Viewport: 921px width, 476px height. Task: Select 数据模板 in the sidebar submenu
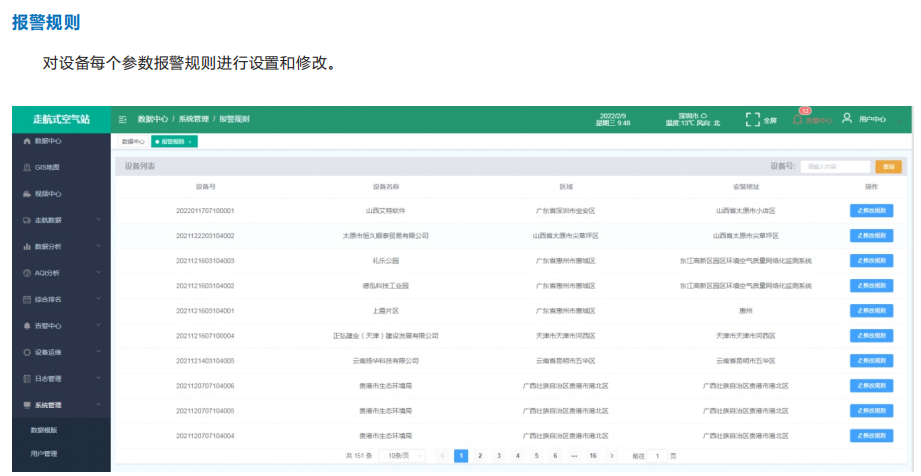pyautogui.click(x=44, y=430)
